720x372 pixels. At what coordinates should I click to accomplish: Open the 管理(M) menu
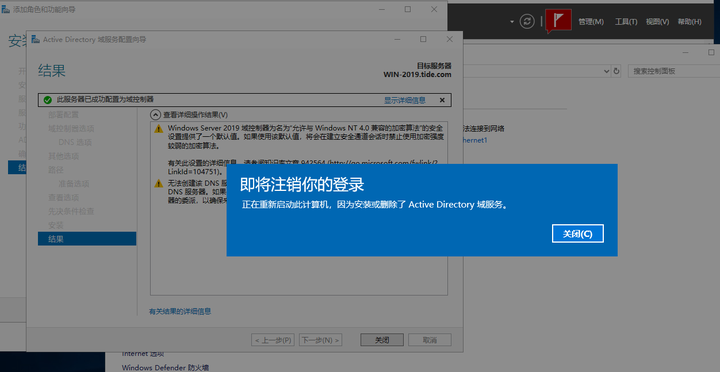point(591,22)
